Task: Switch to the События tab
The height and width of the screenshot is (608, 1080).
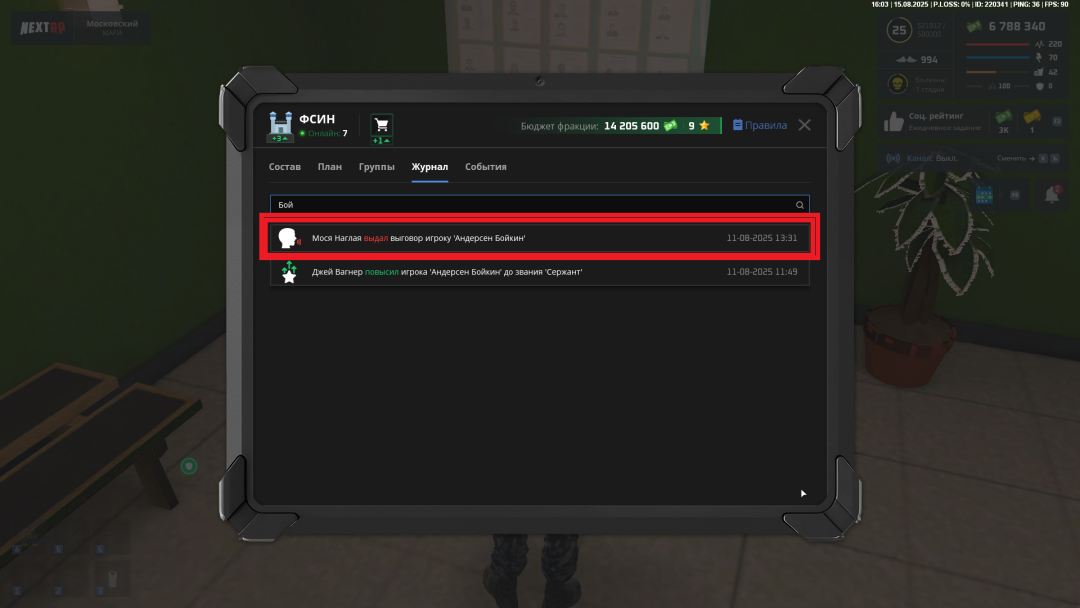Action: (x=486, y=167)
